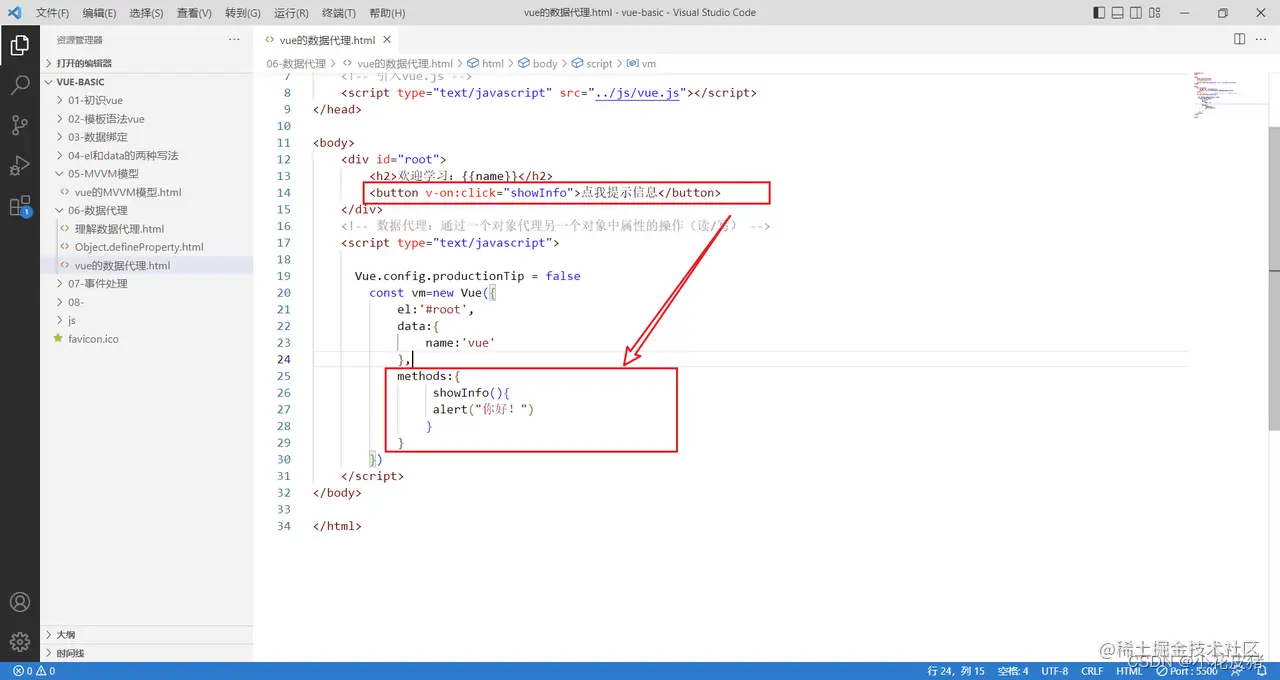Screen dimensions: 1280x680
Task: Click Live Server Port: 5500
Action: pyautogui.click(x=1188, y=671)
